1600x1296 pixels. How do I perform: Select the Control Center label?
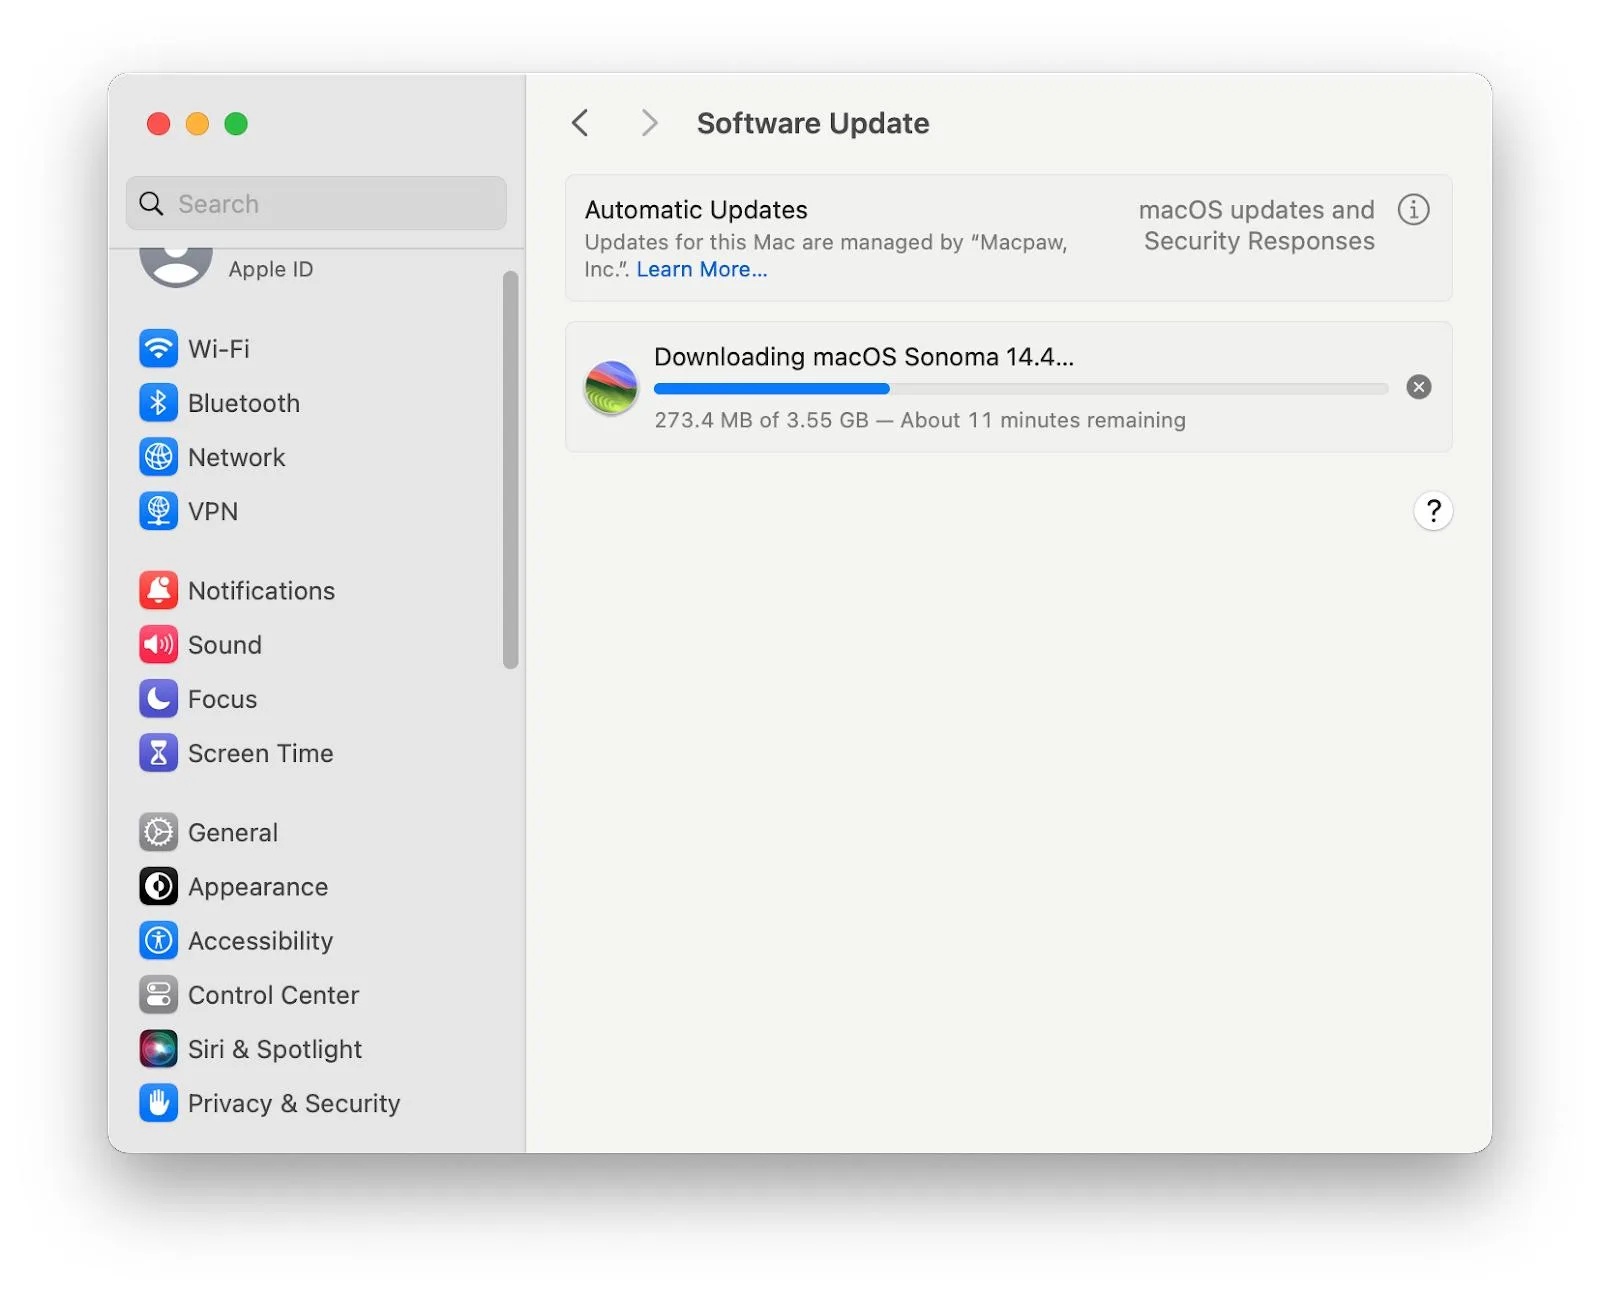pos(274,995)
